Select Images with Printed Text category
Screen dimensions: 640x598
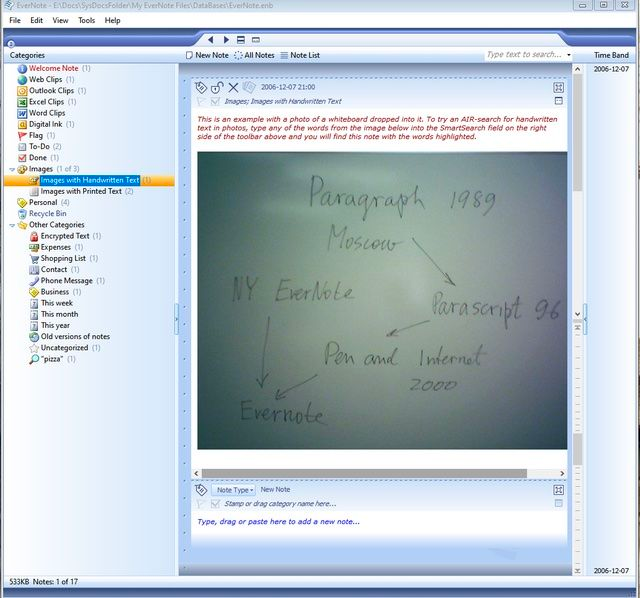[x=81, y=191]
